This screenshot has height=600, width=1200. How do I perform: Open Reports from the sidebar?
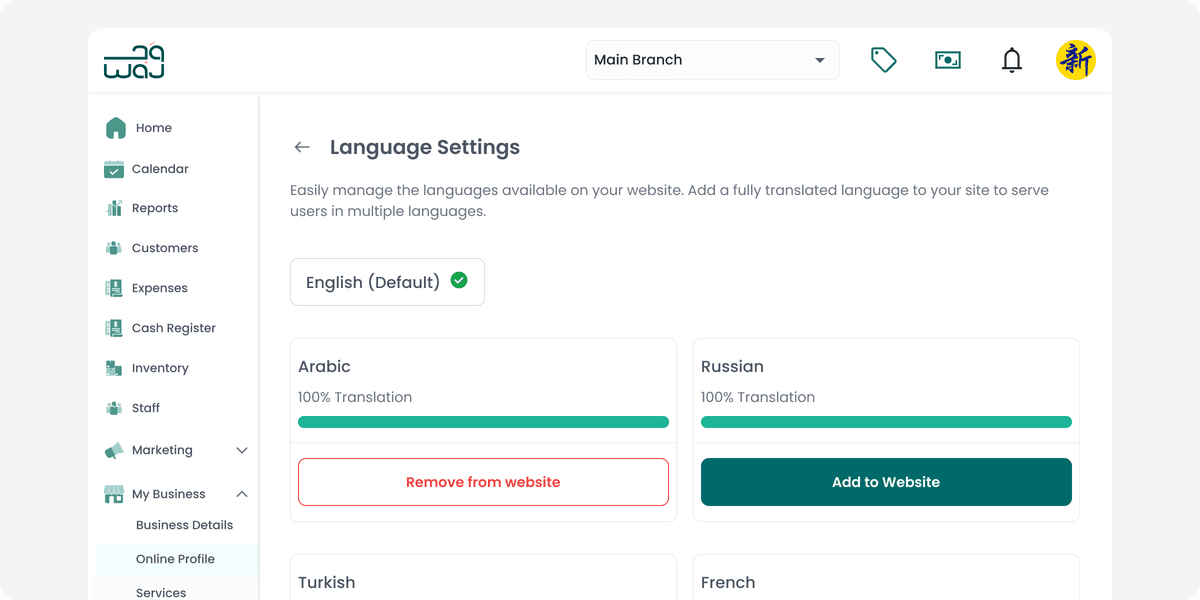click(x=115, y=208)
